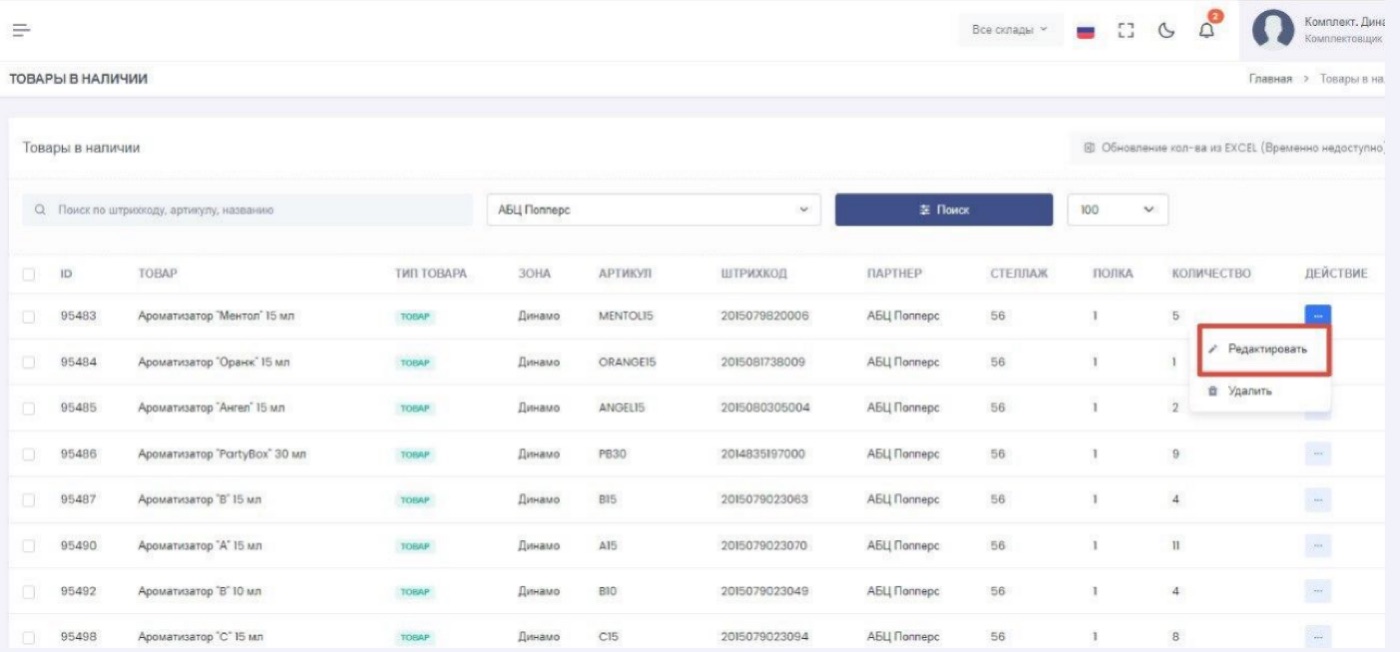
Task: Choose 'Редактировать' from the context menu
Action: tap(1266, 349)
